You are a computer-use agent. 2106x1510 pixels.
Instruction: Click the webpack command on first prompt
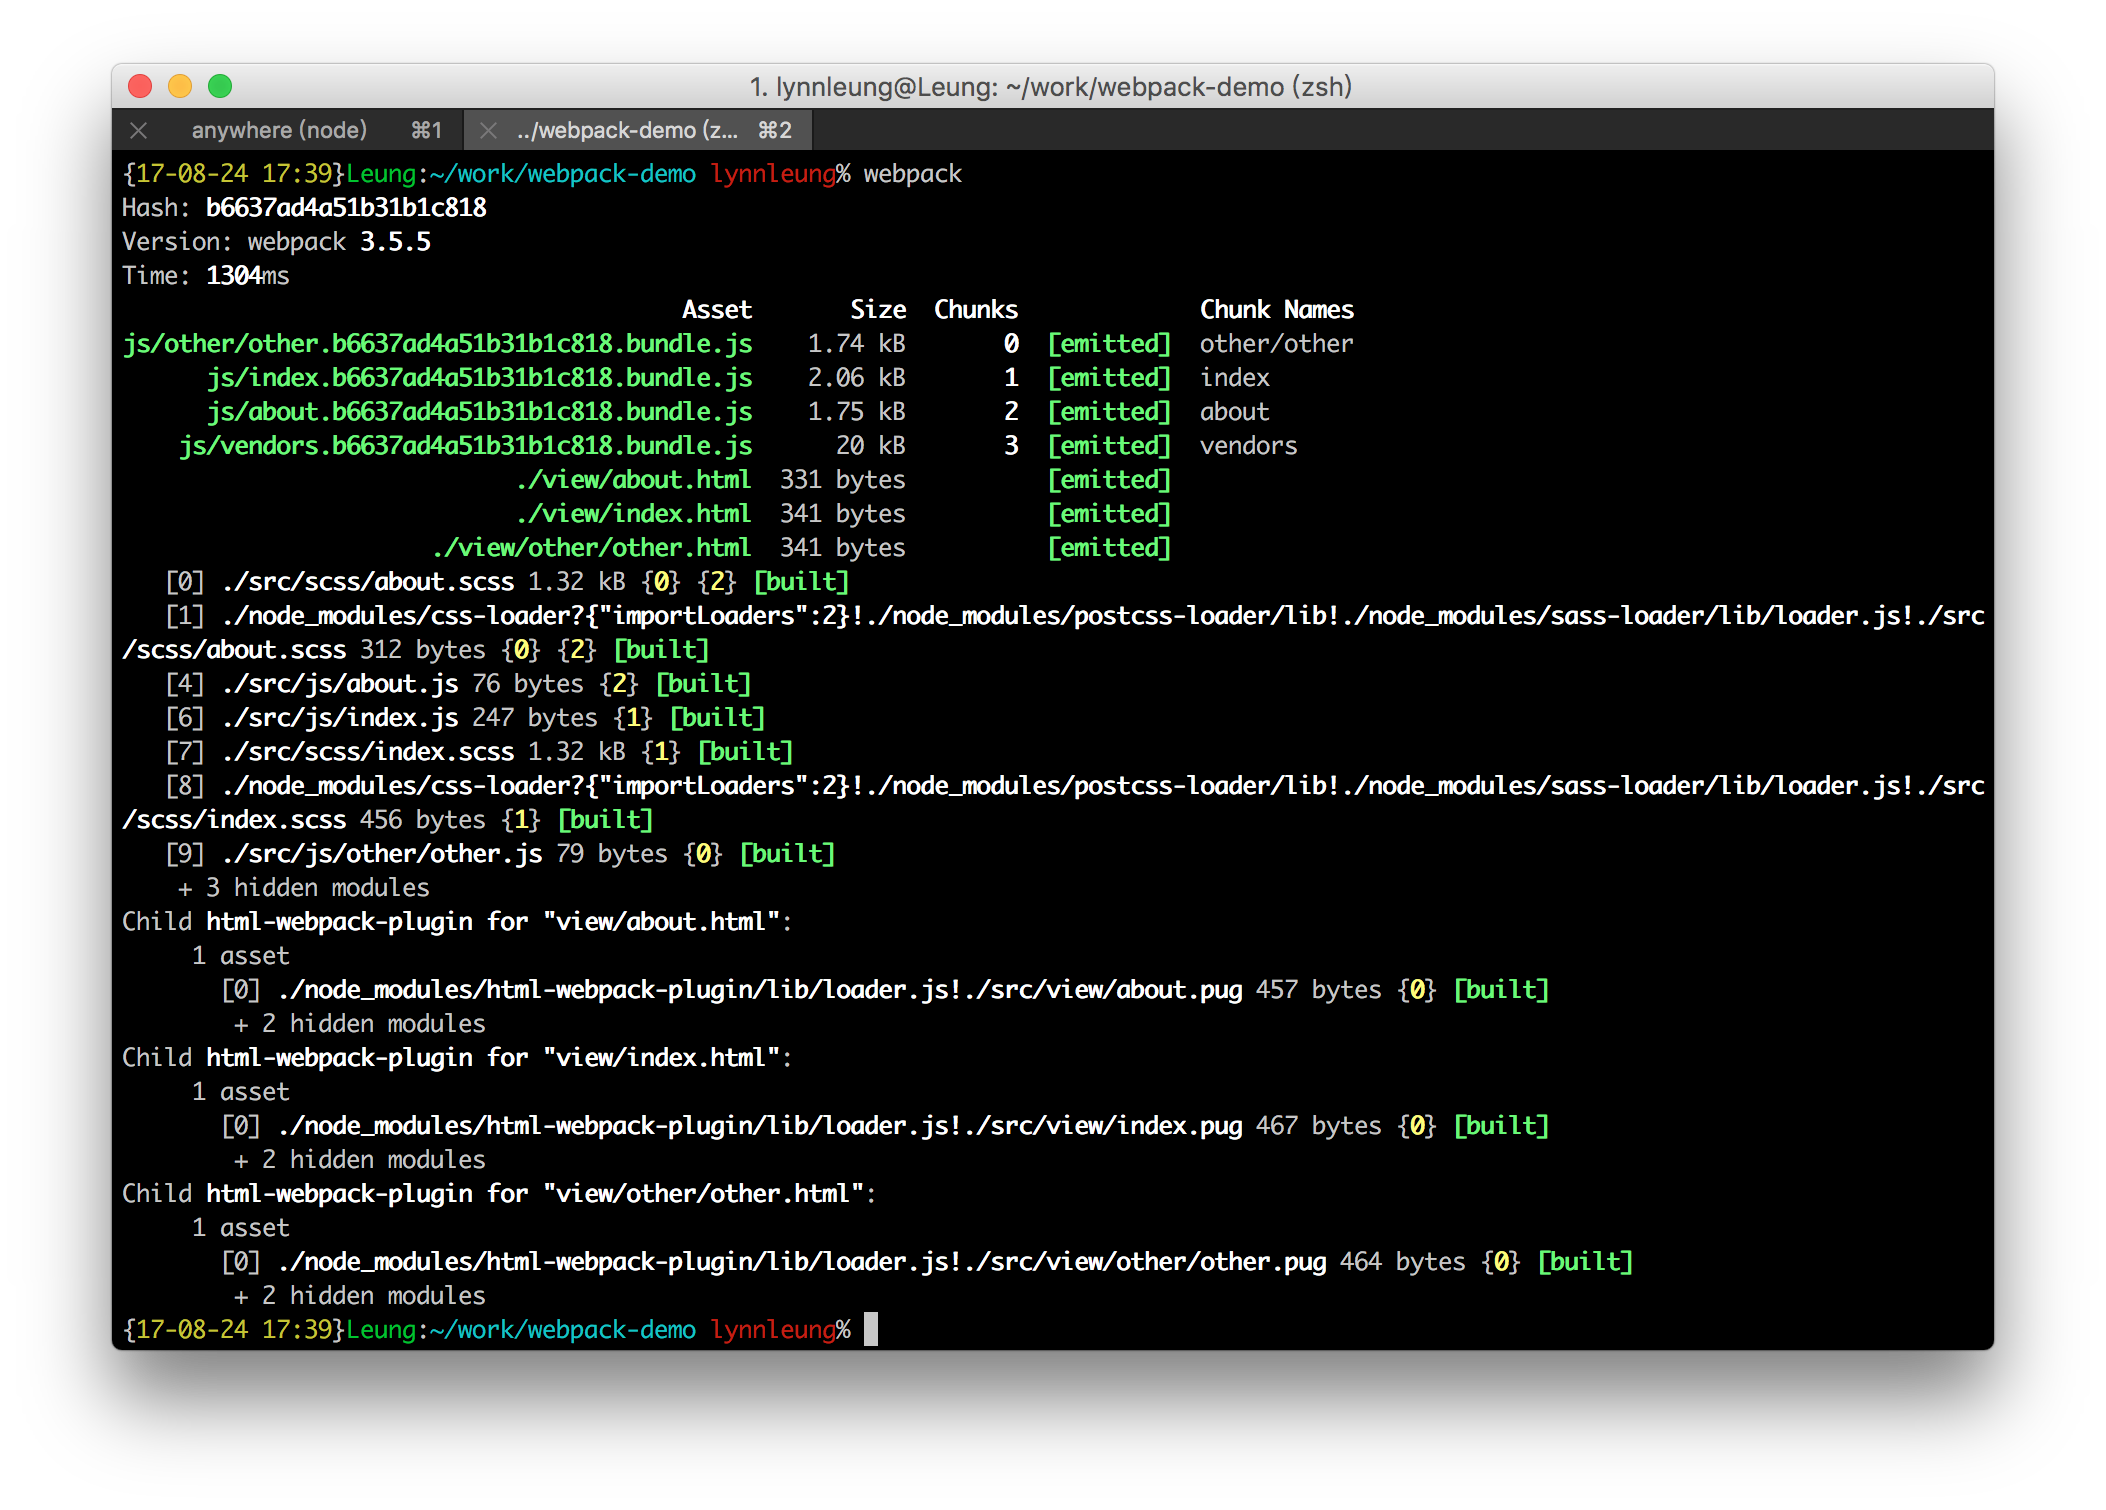[x=912, y=174]
